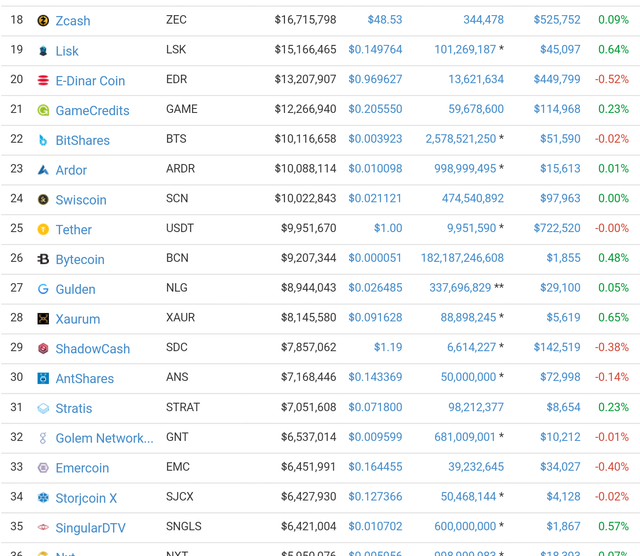The height and width of the screenshot is (556, 640).
Task: Click Gulden price $0.026485
Action: coord(375,288)
